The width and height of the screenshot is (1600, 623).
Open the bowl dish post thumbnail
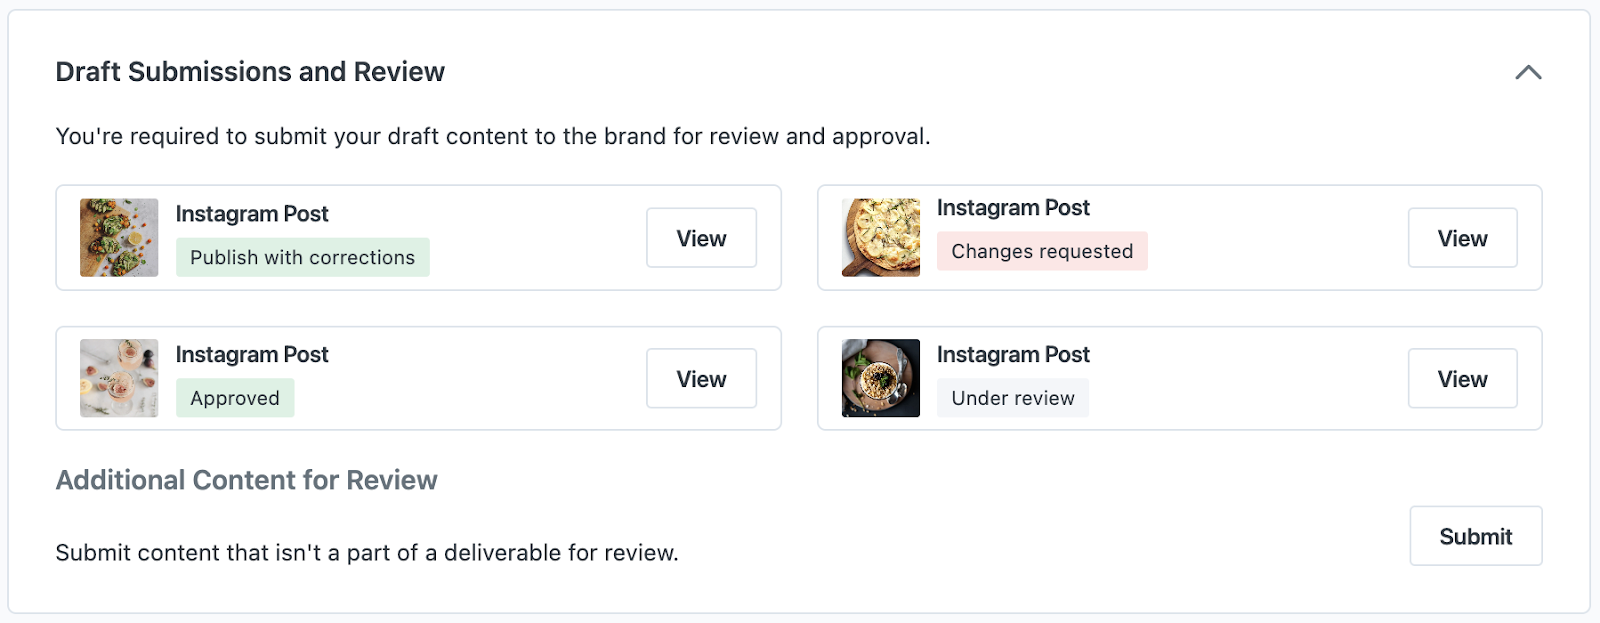880,378
